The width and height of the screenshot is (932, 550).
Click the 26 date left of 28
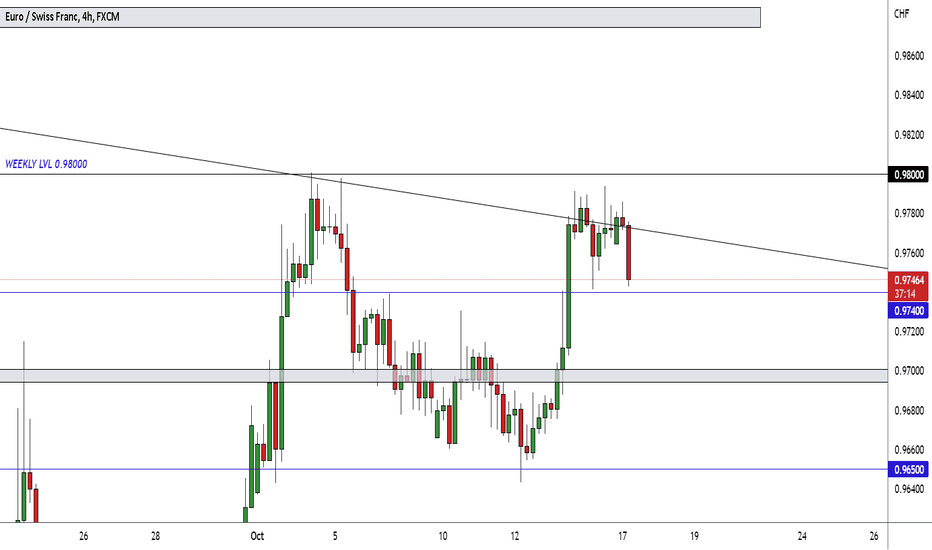tap(83, 536)
